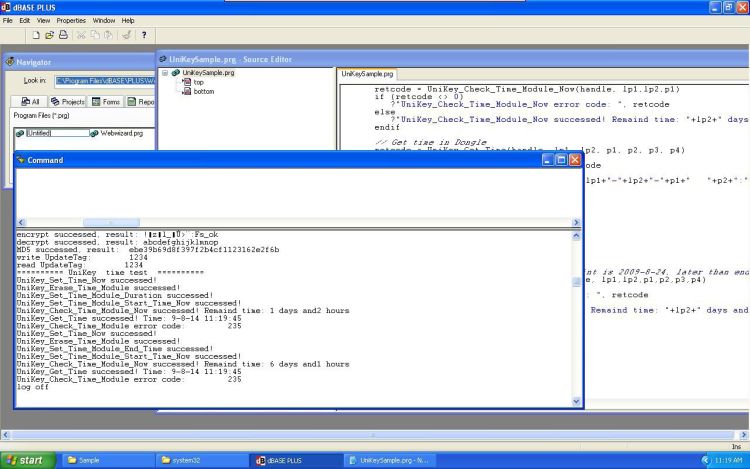Click the Copy toolbar icon
Screen dimensions: 750x469
click(95, 35)
